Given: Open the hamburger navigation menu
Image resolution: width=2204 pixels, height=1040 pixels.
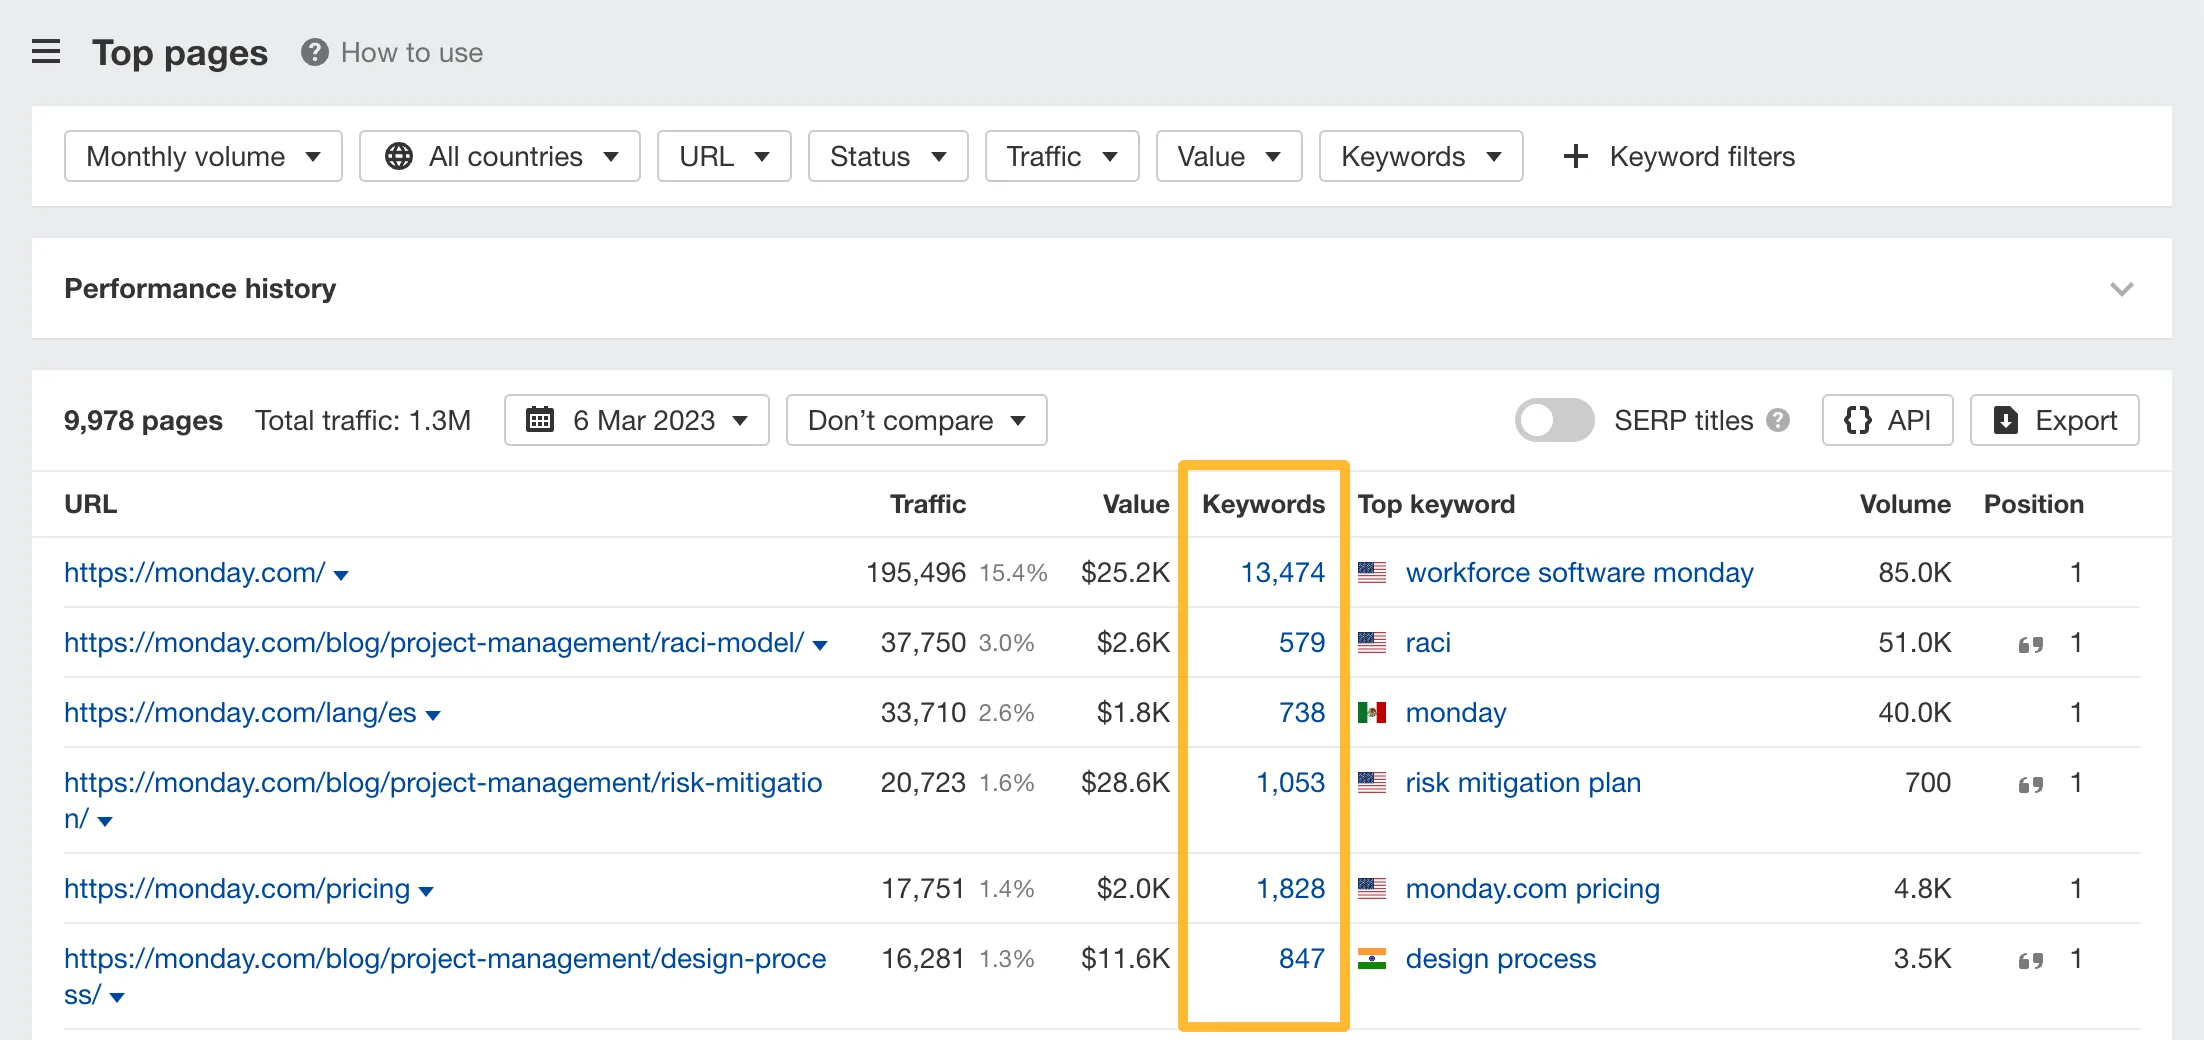Looking at the screenshot, I should [x=46, y=52].
